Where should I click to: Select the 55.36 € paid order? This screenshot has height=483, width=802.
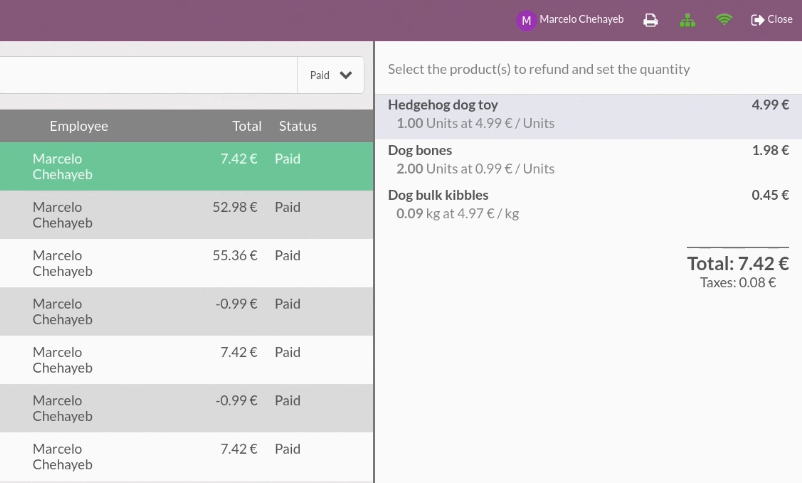click(x=186, y=263)
